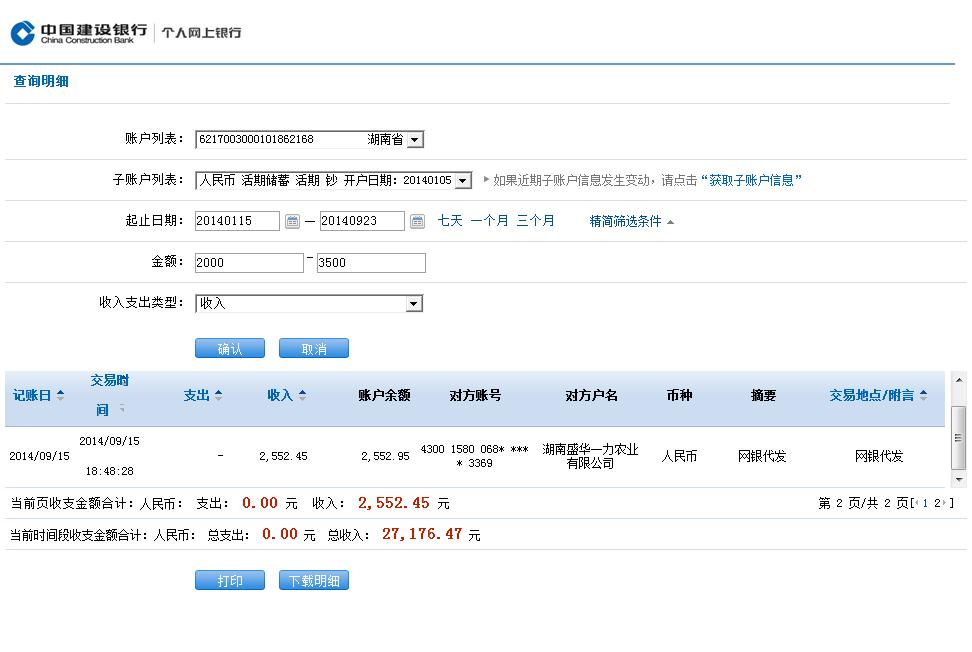Go to page 1 in pager

(925, 503)
